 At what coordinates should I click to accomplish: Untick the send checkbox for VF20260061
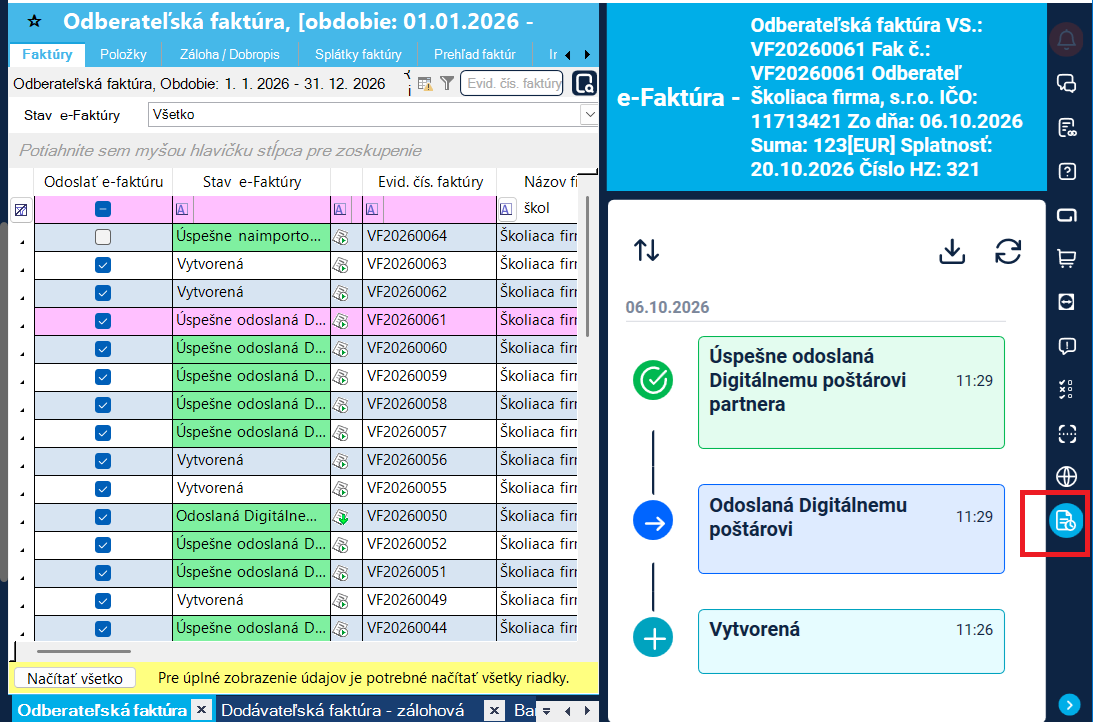click(103, 321)
